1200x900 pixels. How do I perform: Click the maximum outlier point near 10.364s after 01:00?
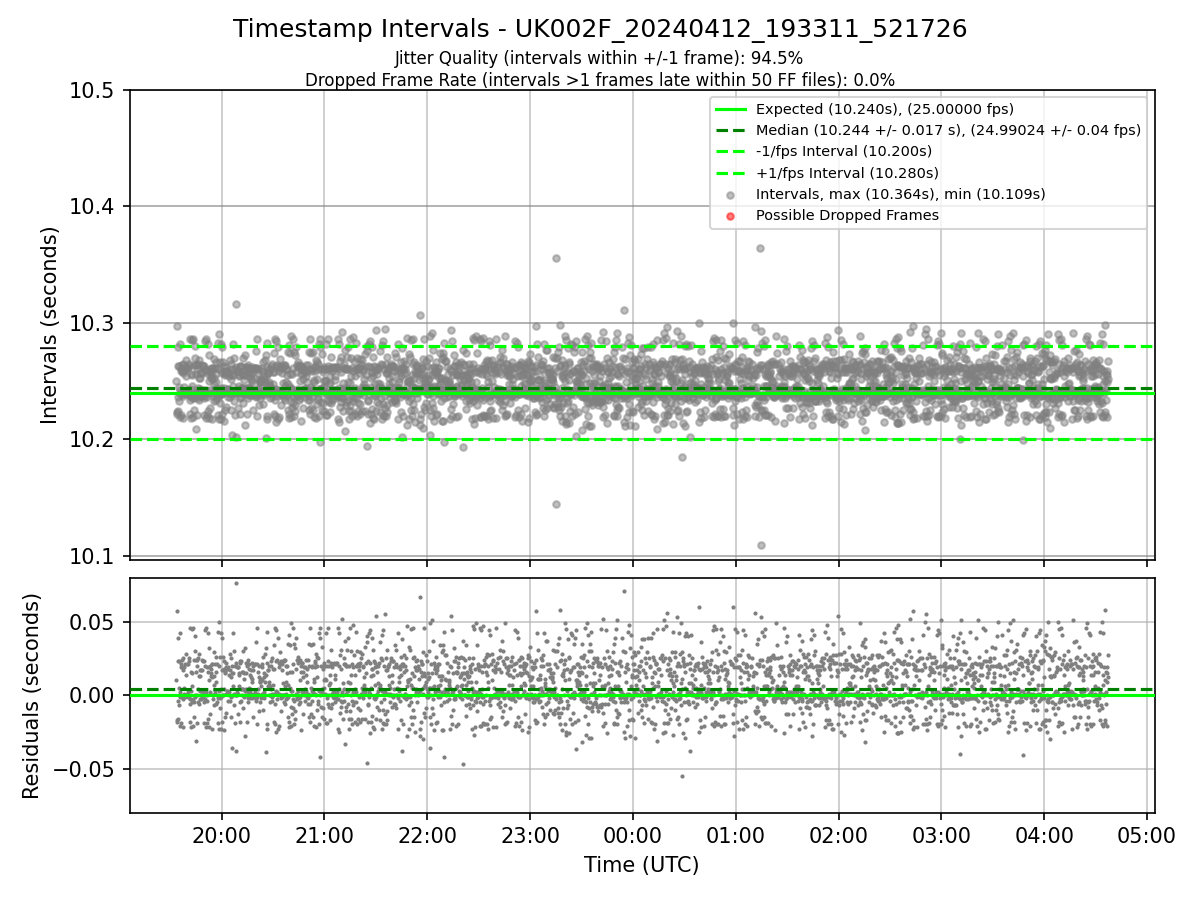click(760, 248)
